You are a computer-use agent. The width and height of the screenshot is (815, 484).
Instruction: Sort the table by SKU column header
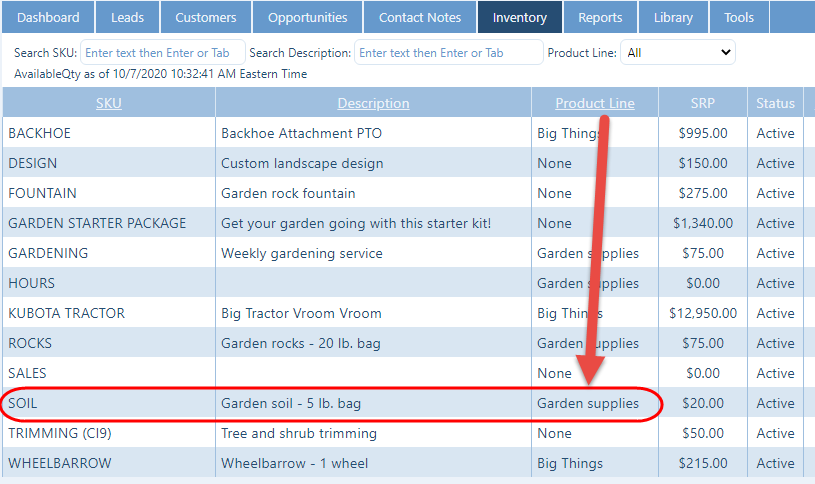(108, 103)
